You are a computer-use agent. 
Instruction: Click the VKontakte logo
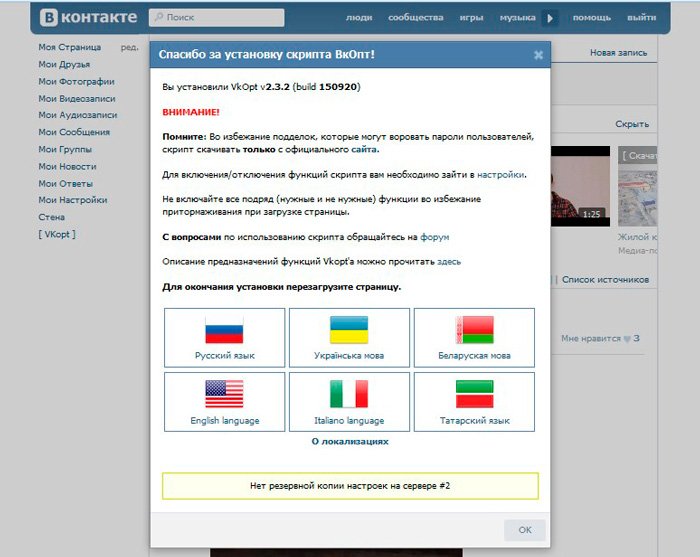[x=88, y=17]
